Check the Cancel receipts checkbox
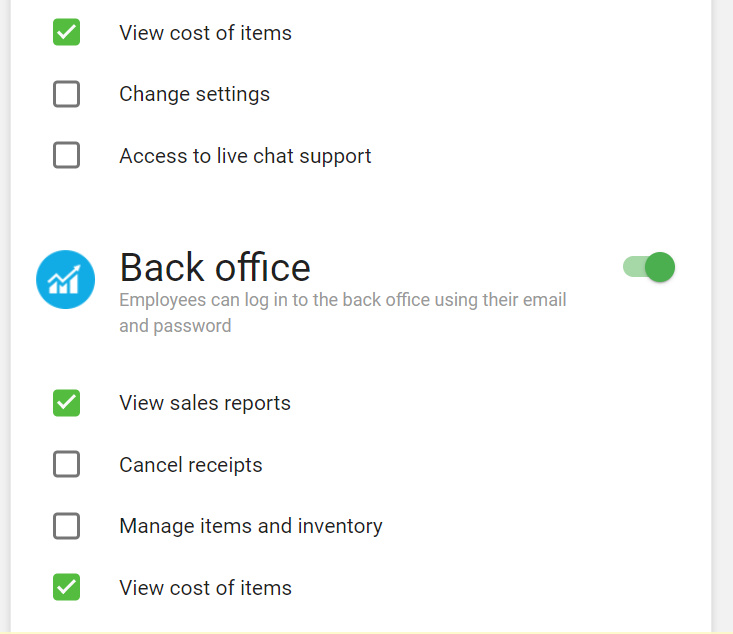Screen dimensions: 733x634 [x=66, y=464]
